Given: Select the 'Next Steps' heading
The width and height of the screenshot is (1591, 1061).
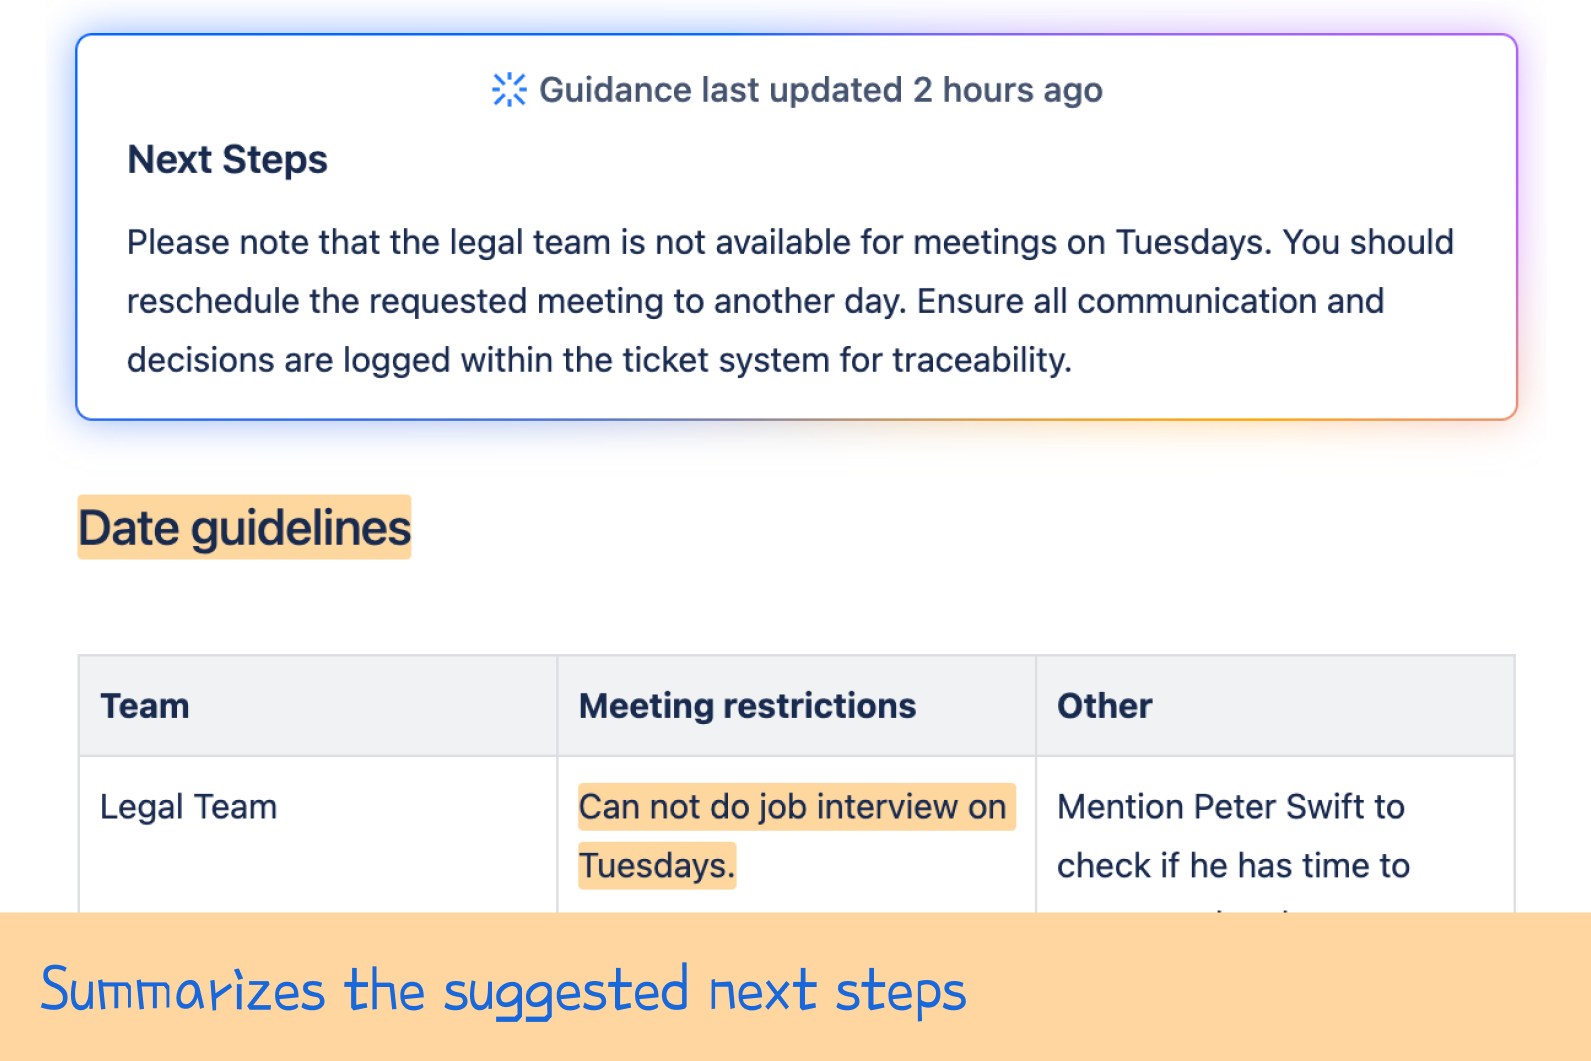Looking at the screenshot, I should pyautogui.click(x=227, y=160).
